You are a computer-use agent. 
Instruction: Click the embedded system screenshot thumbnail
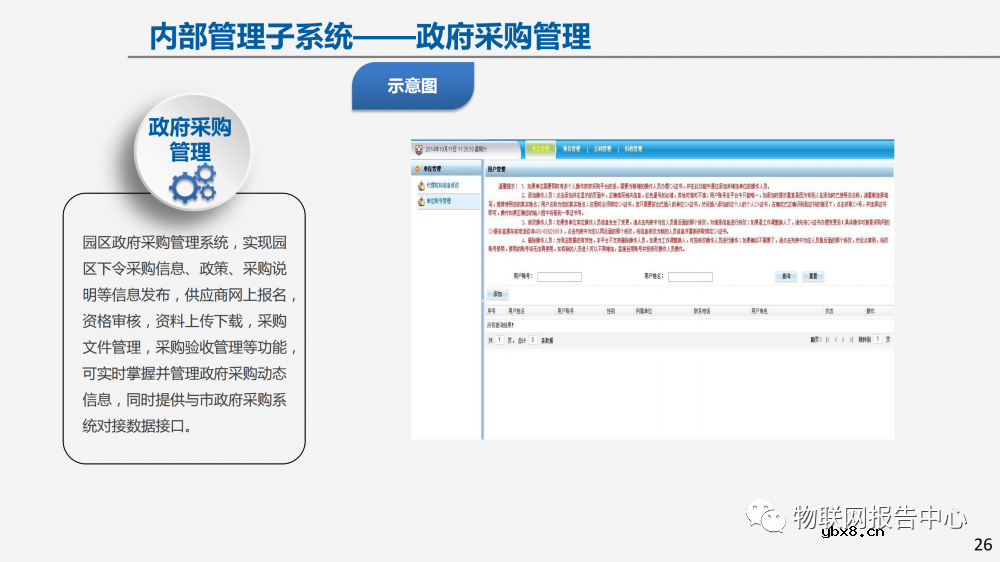point(652,289)
